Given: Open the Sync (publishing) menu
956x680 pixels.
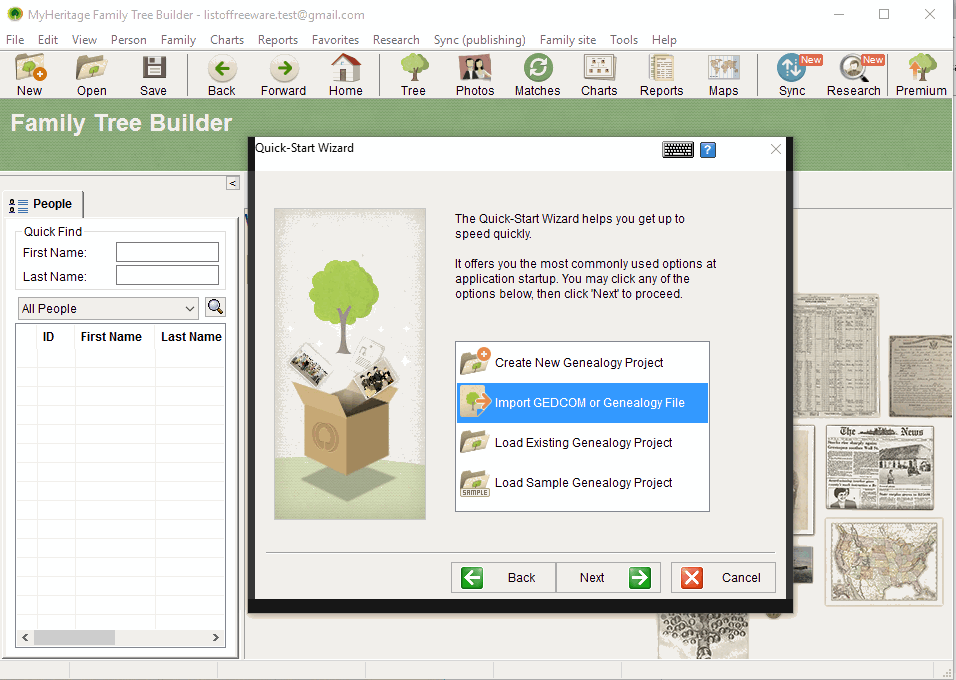Looking at the screenshot, I should [479, 40].
